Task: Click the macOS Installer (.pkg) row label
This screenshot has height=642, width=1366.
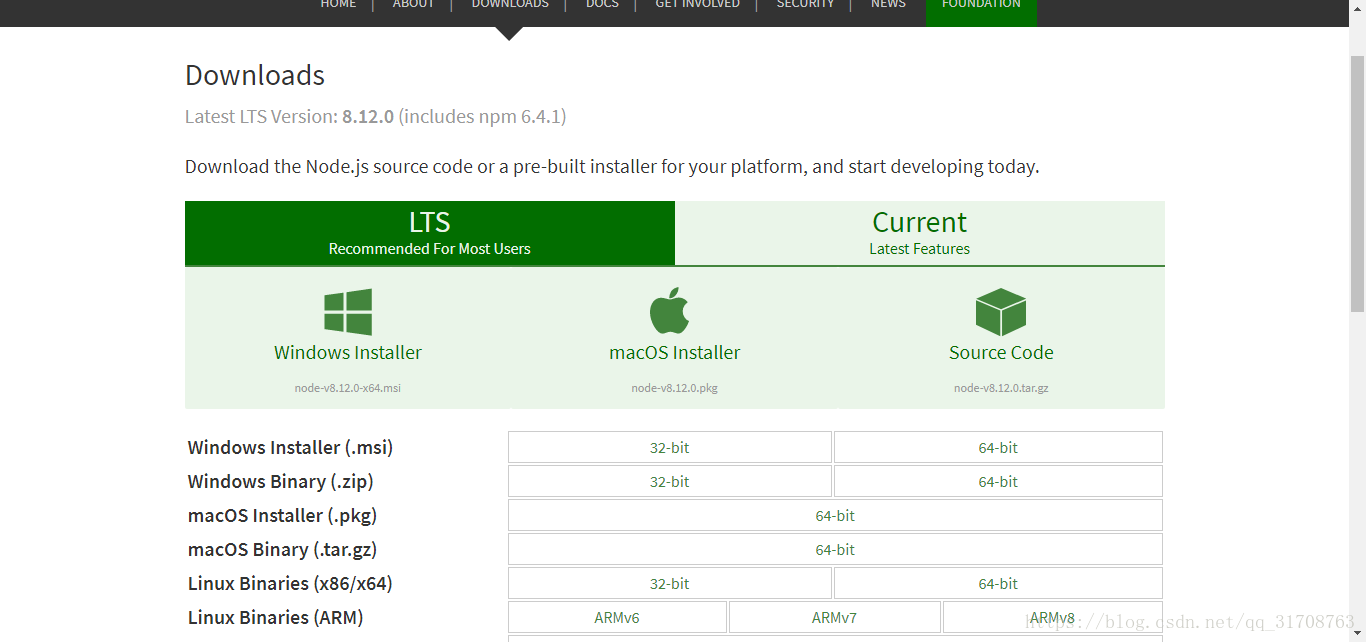Action: coord(282,515)
